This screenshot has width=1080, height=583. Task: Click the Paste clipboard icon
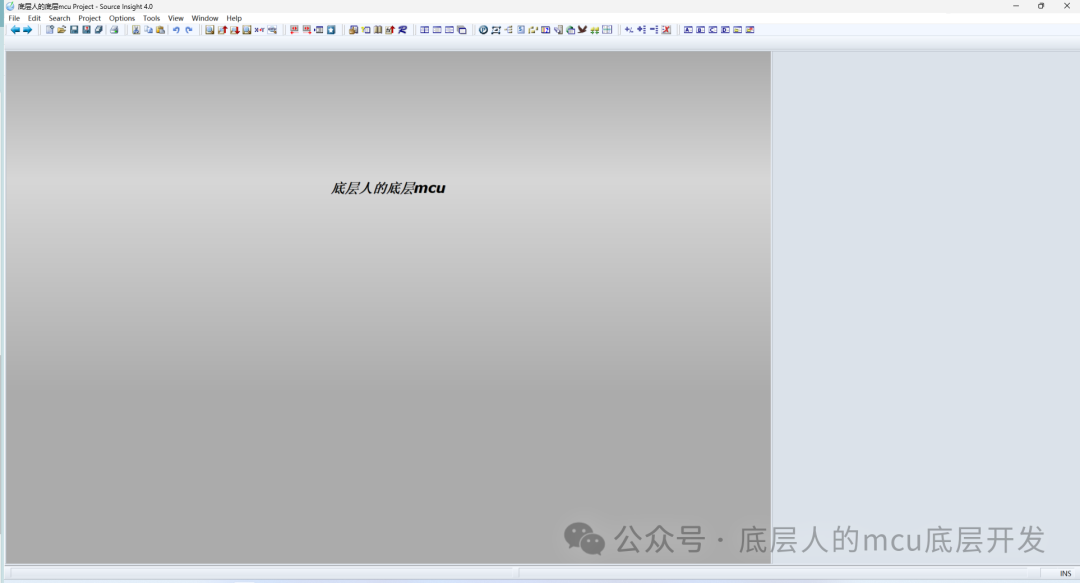tap(160, 30)
